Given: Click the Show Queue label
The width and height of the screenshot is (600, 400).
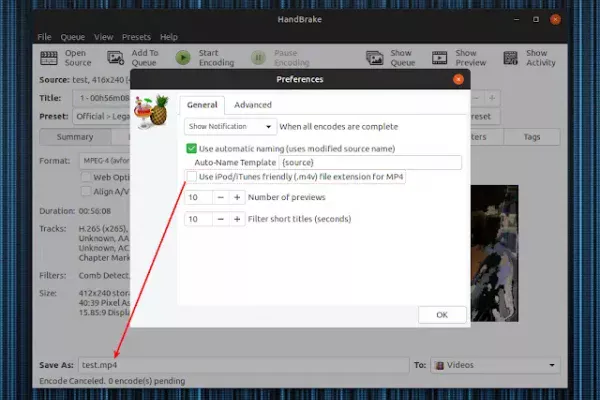Looking at the screenshot, I should [403, 58].
